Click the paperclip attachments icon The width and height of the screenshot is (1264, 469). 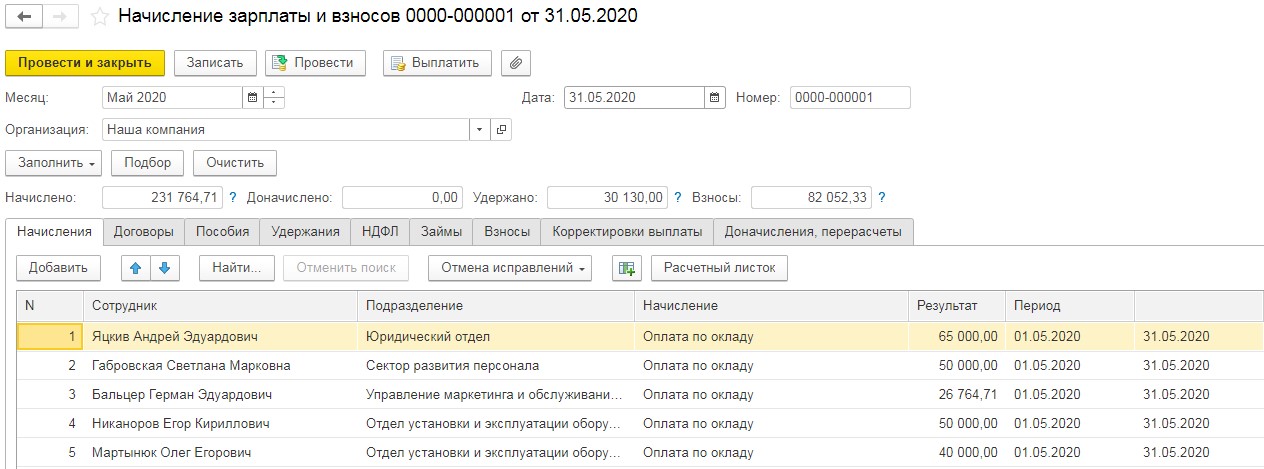click(516, 63)
